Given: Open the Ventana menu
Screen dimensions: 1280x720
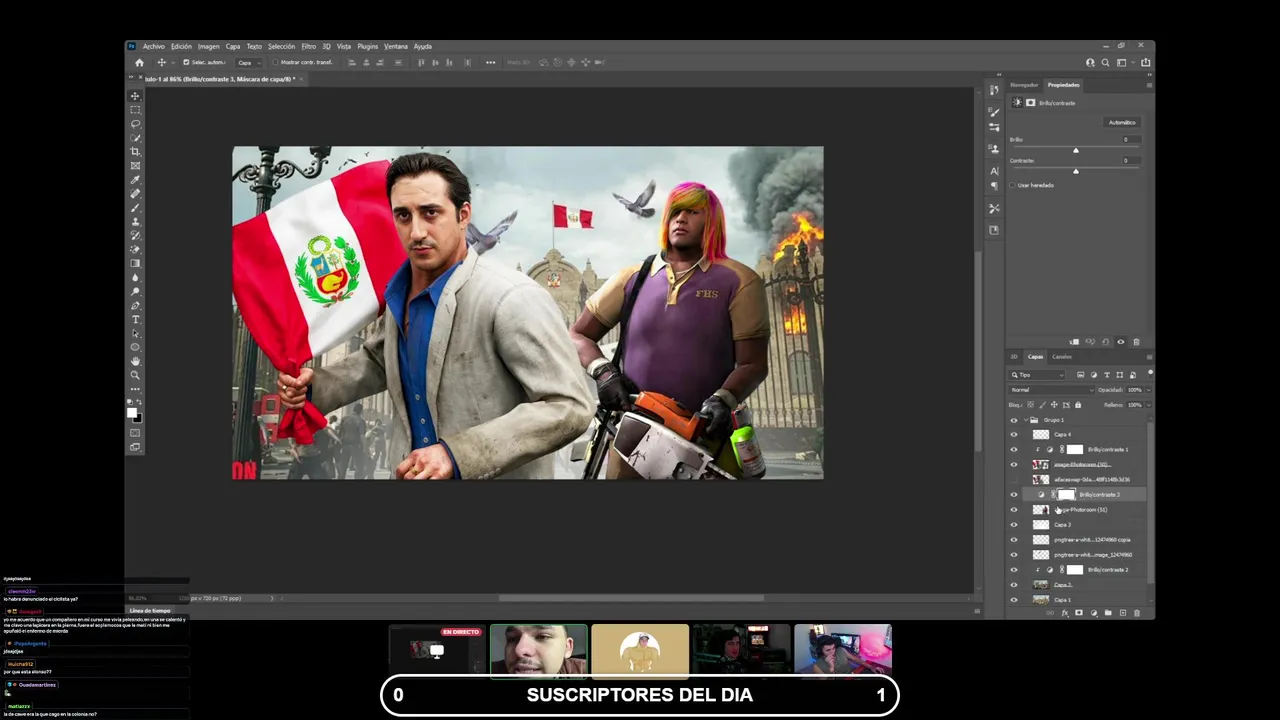Looking at the screenshot, I should 396,46.
